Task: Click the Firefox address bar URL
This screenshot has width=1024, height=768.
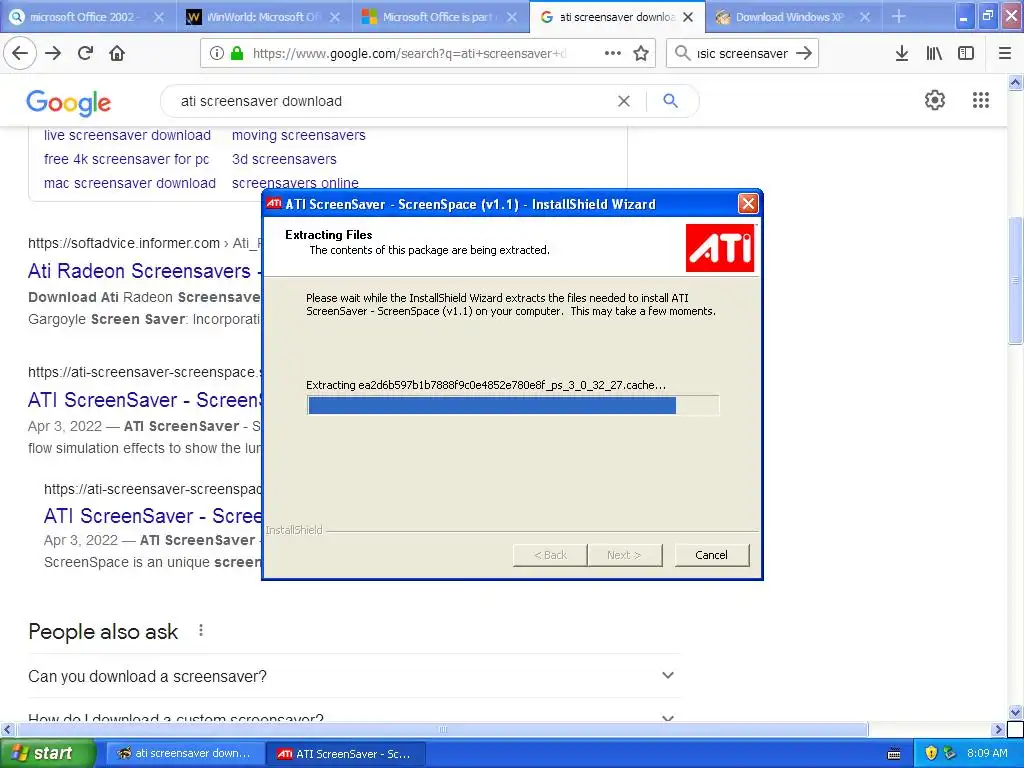Action: tap(411, 54)
